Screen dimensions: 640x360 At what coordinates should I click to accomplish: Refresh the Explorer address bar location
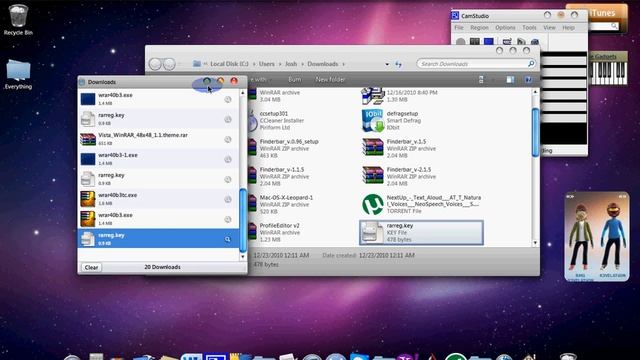[x=398, y=64]
